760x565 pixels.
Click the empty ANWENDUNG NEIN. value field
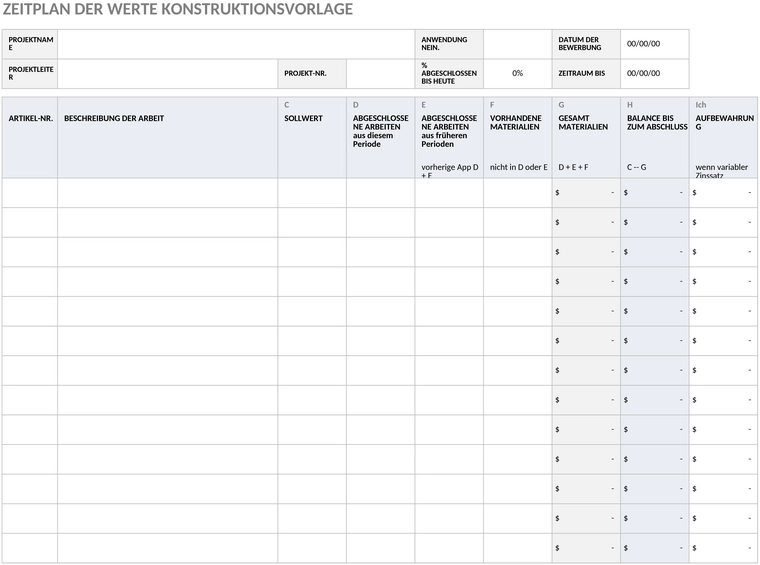tap(518, 44)
